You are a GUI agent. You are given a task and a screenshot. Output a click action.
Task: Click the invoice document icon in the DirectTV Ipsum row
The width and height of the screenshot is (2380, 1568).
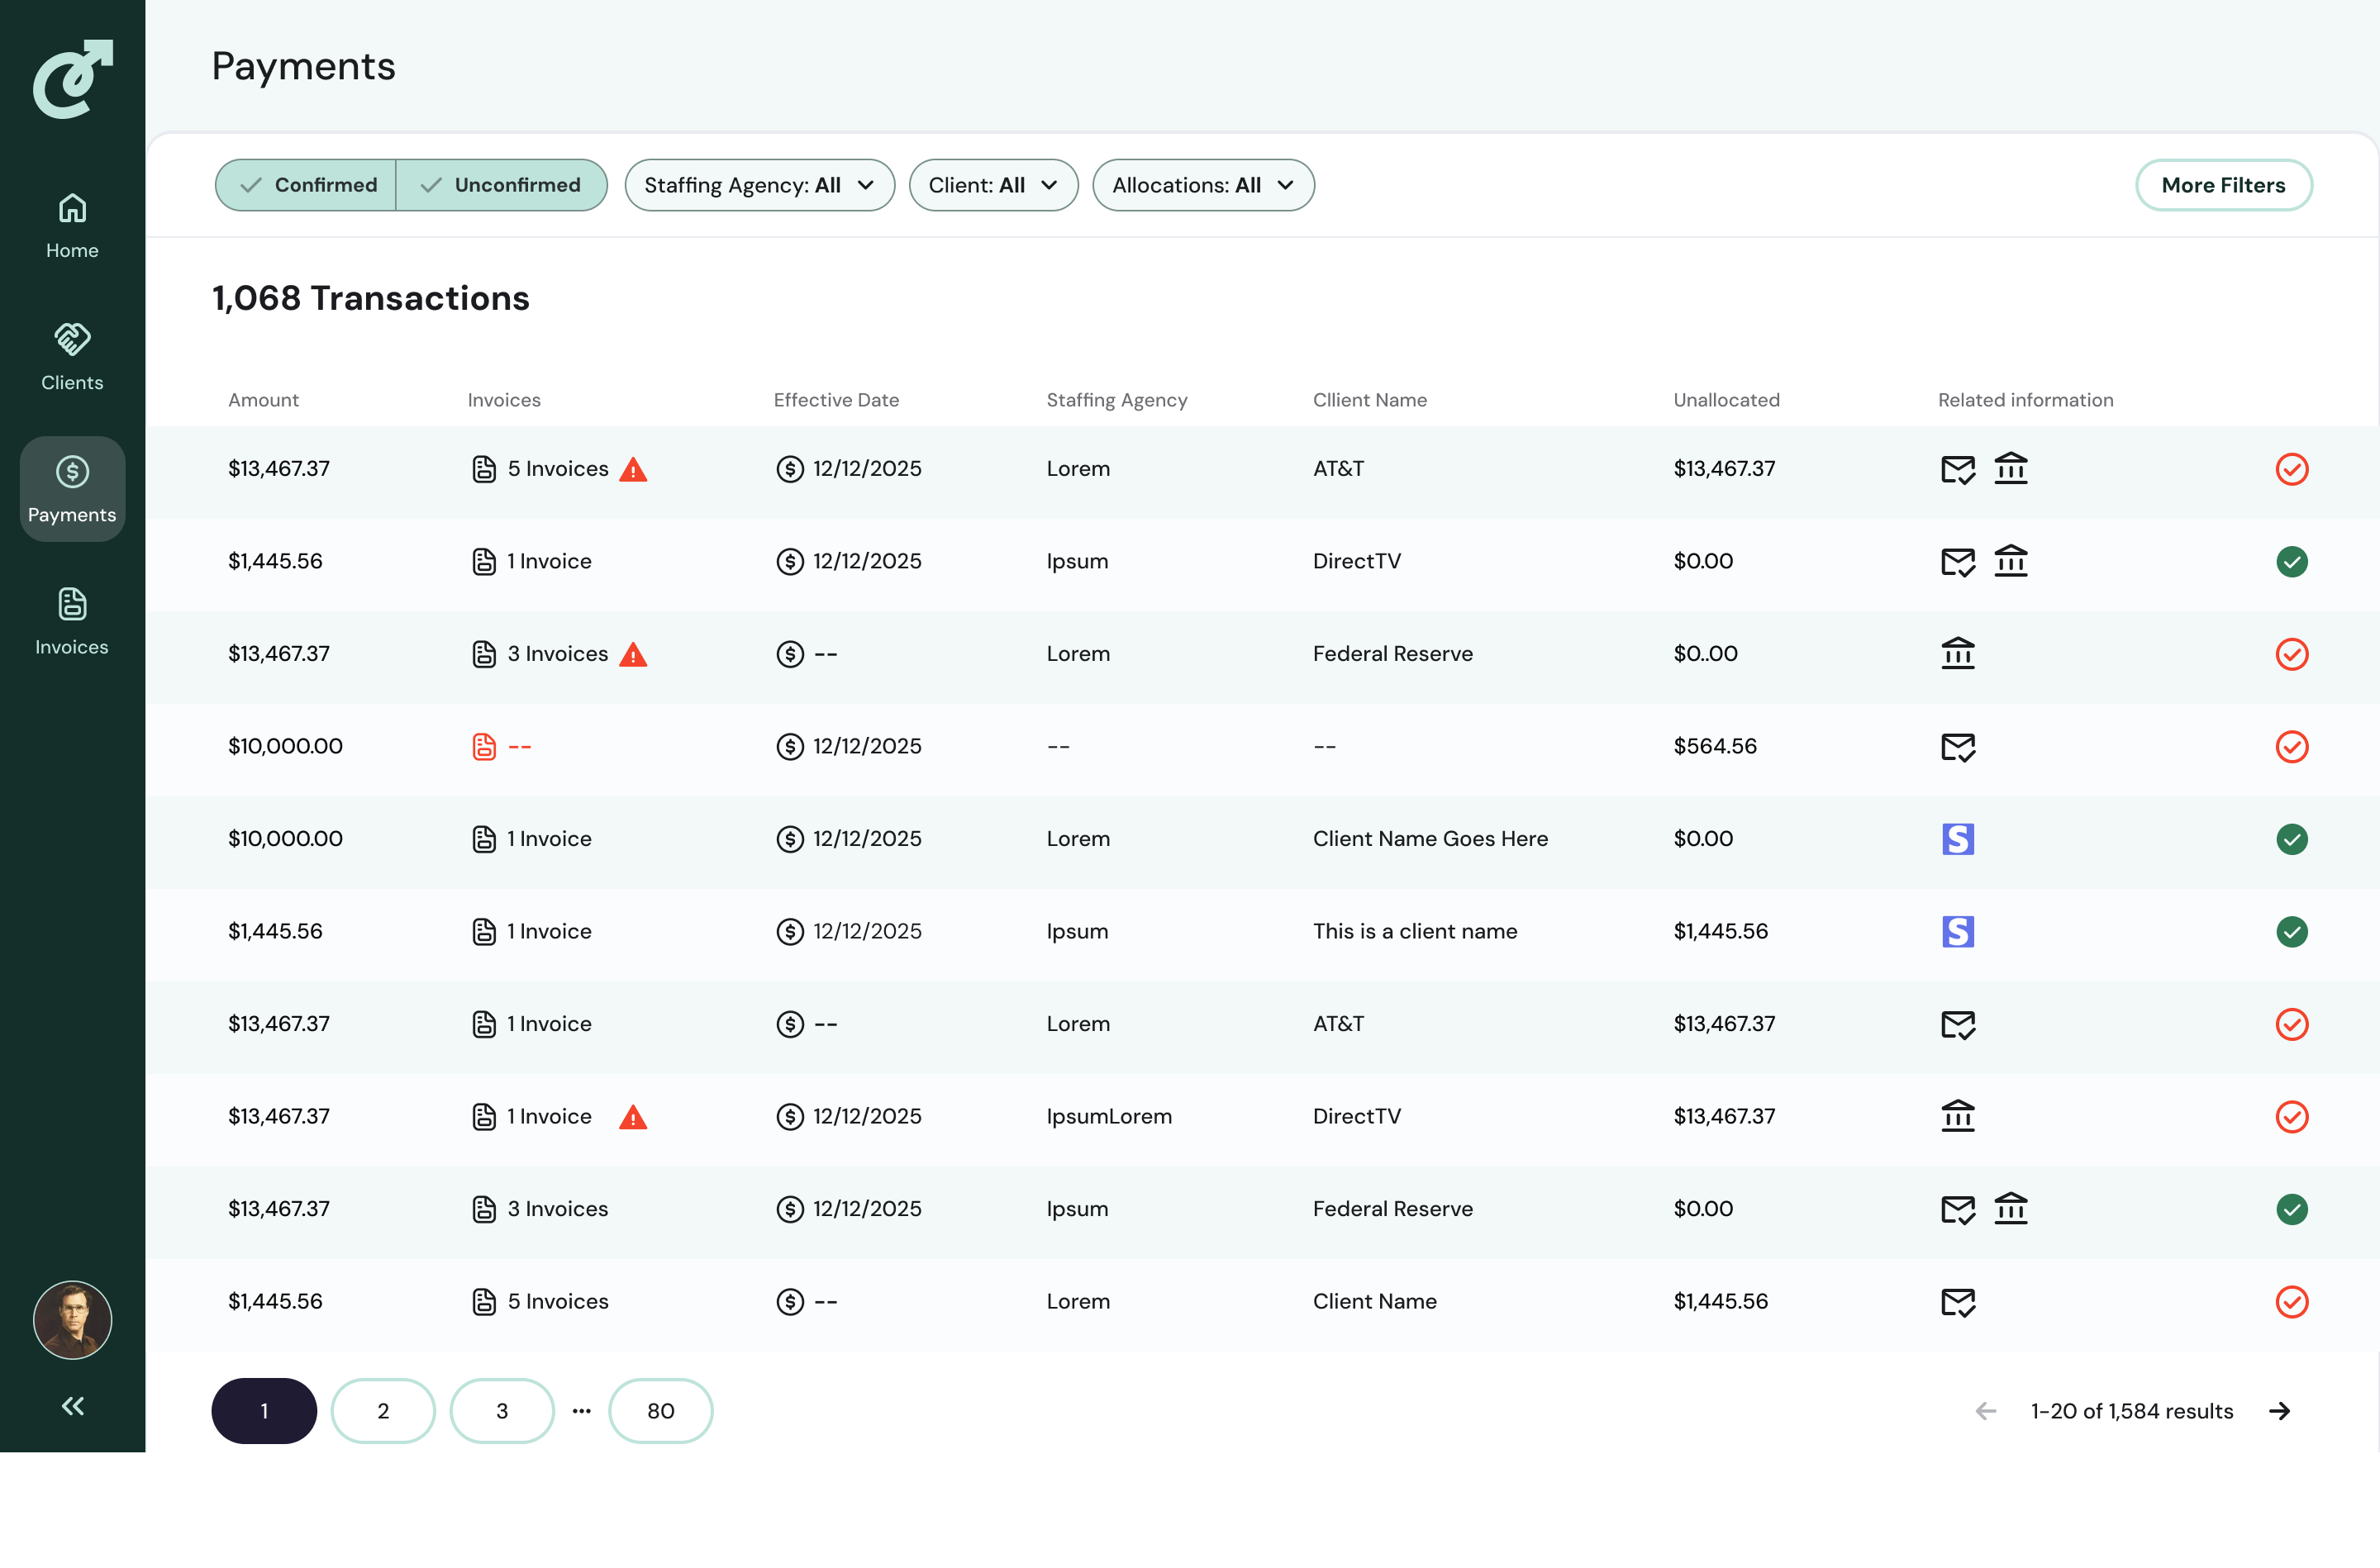click(x=484, y=562)
